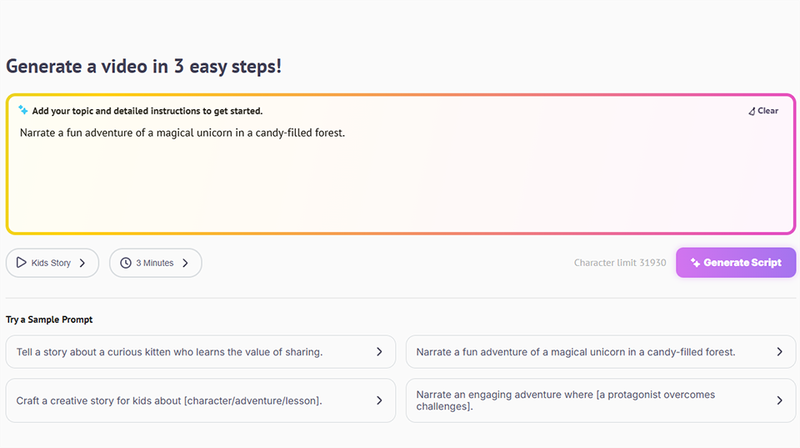Screen dimensions: 800x448
Task: Select the engaging adventure protagonist sample
Action: [x=566, y=400]
